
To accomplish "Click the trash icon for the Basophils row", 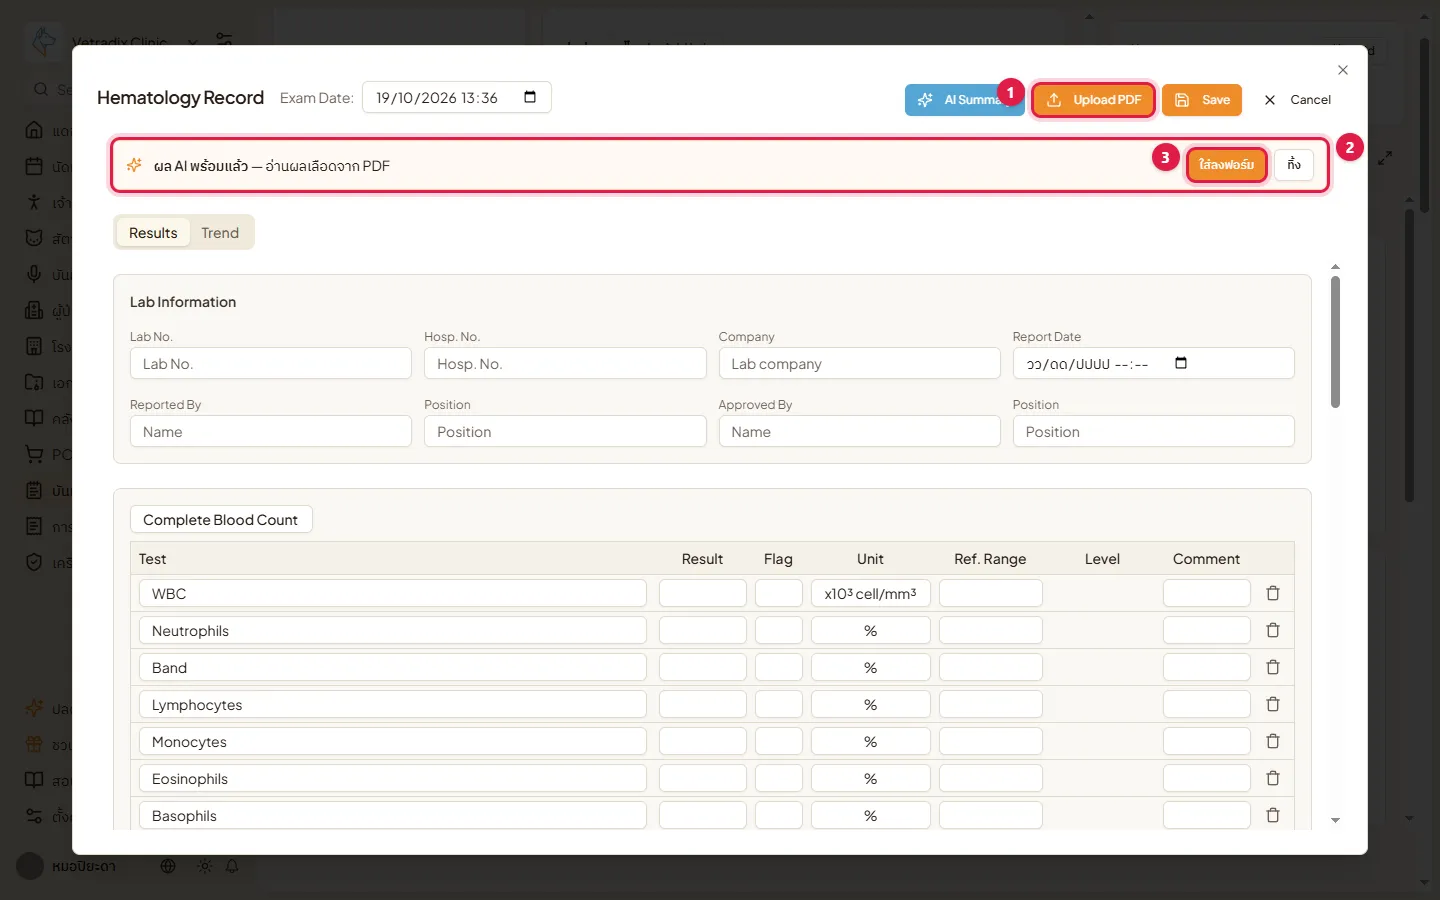I will click(1273, 815).
